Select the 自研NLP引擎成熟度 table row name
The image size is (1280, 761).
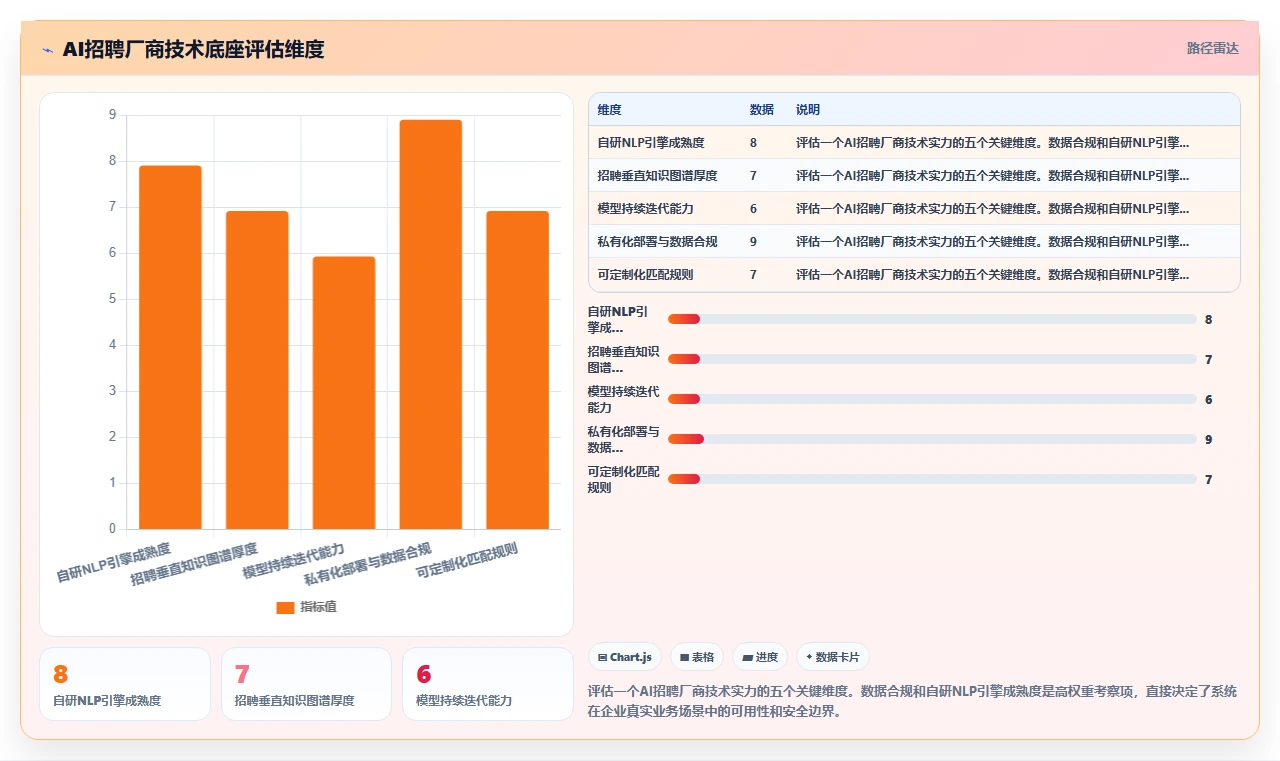coord(651,143)
